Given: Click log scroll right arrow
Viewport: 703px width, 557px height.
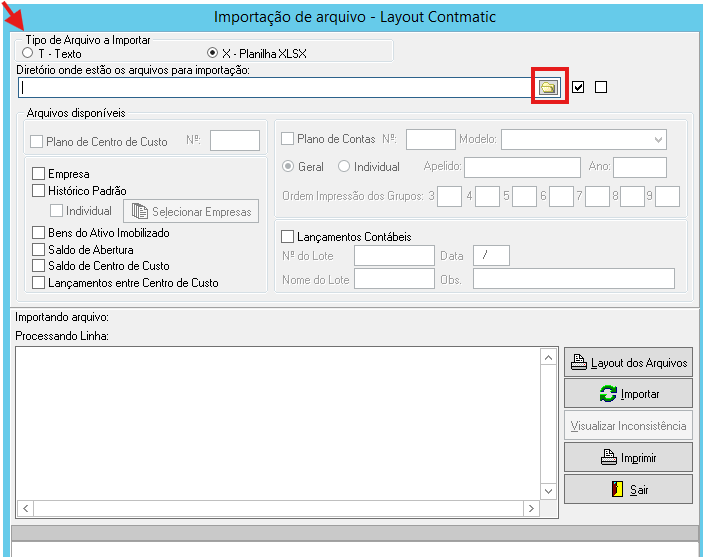Looking at the screenshot, I should pyautogui.click(x=531, y=509).
